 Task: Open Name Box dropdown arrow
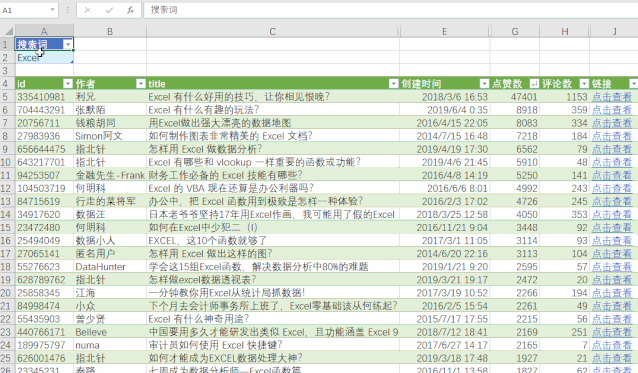(x=52, y=10)
